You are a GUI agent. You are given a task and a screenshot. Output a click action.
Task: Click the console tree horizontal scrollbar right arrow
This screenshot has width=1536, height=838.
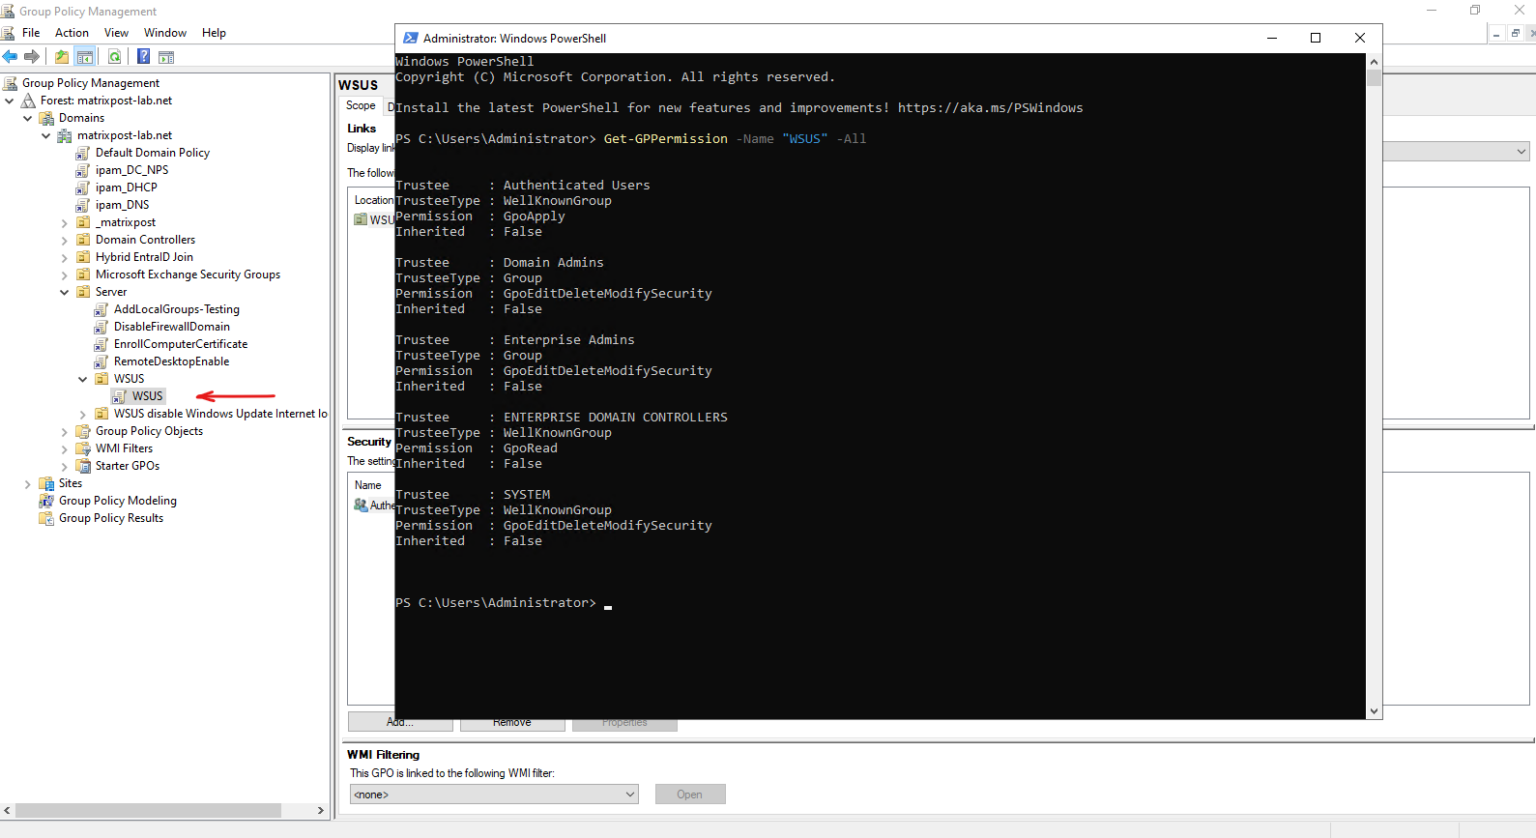pos(321,810)
